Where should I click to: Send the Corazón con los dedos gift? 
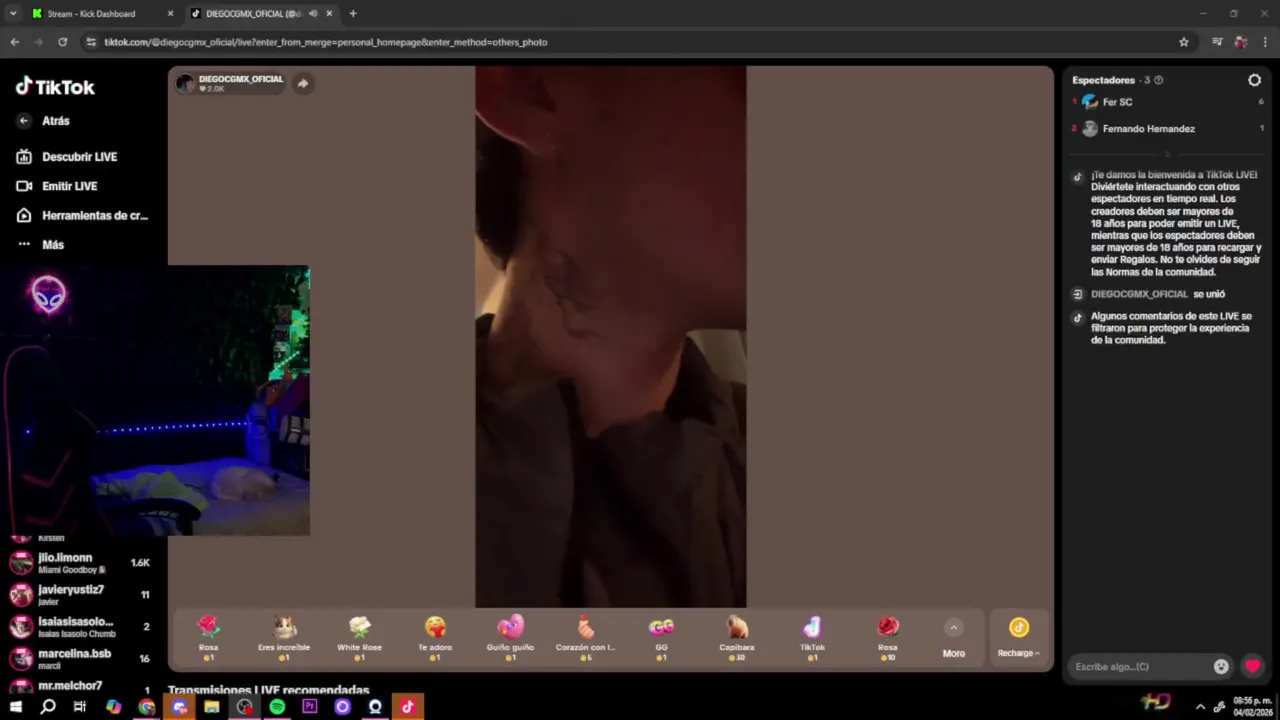tap(586, 638)
